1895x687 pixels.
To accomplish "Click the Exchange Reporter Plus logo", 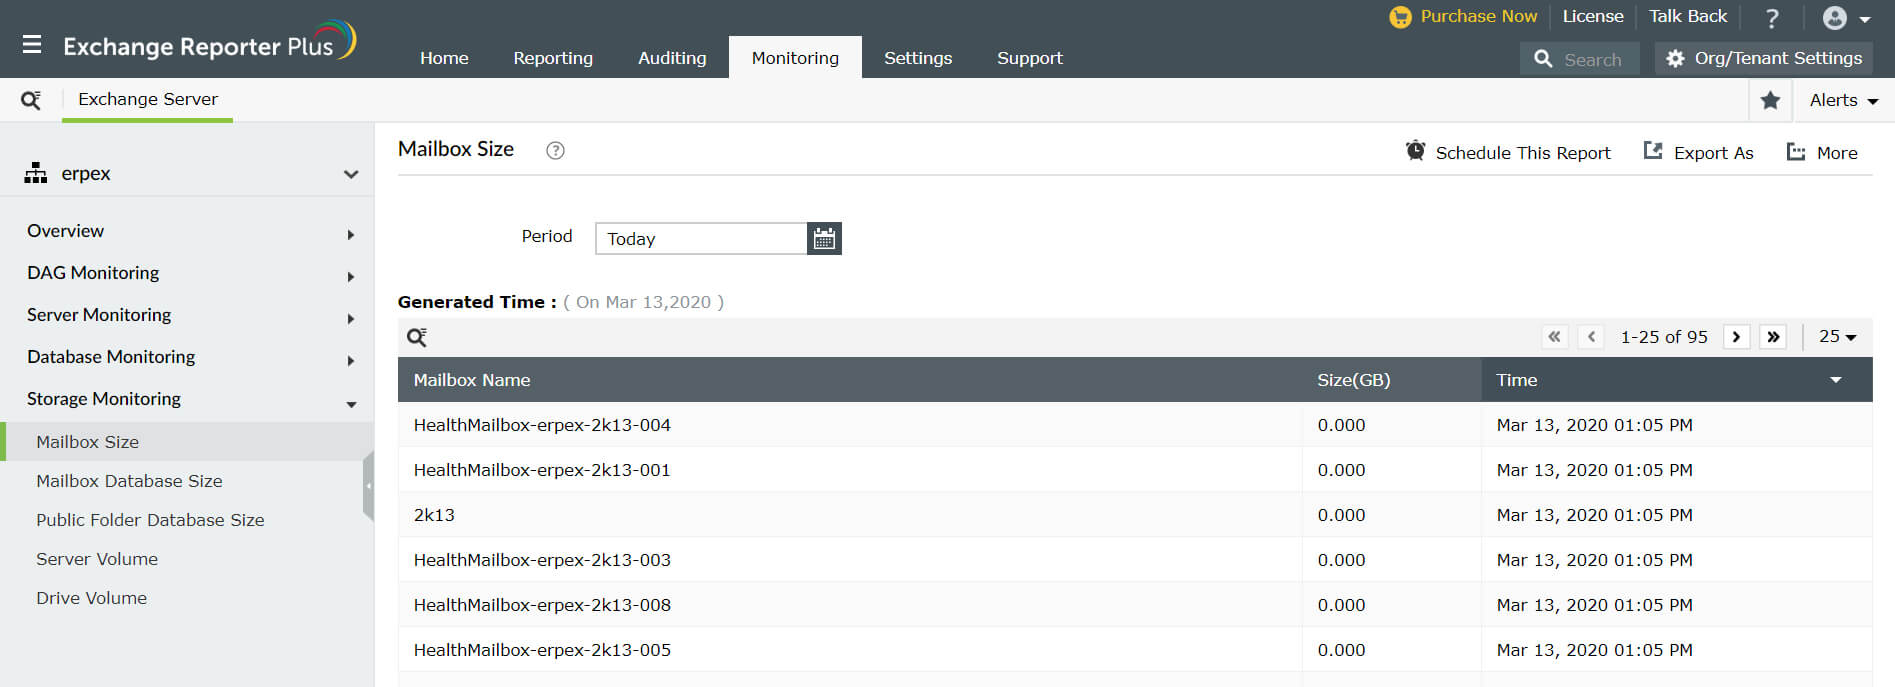I will pos(209,42).
